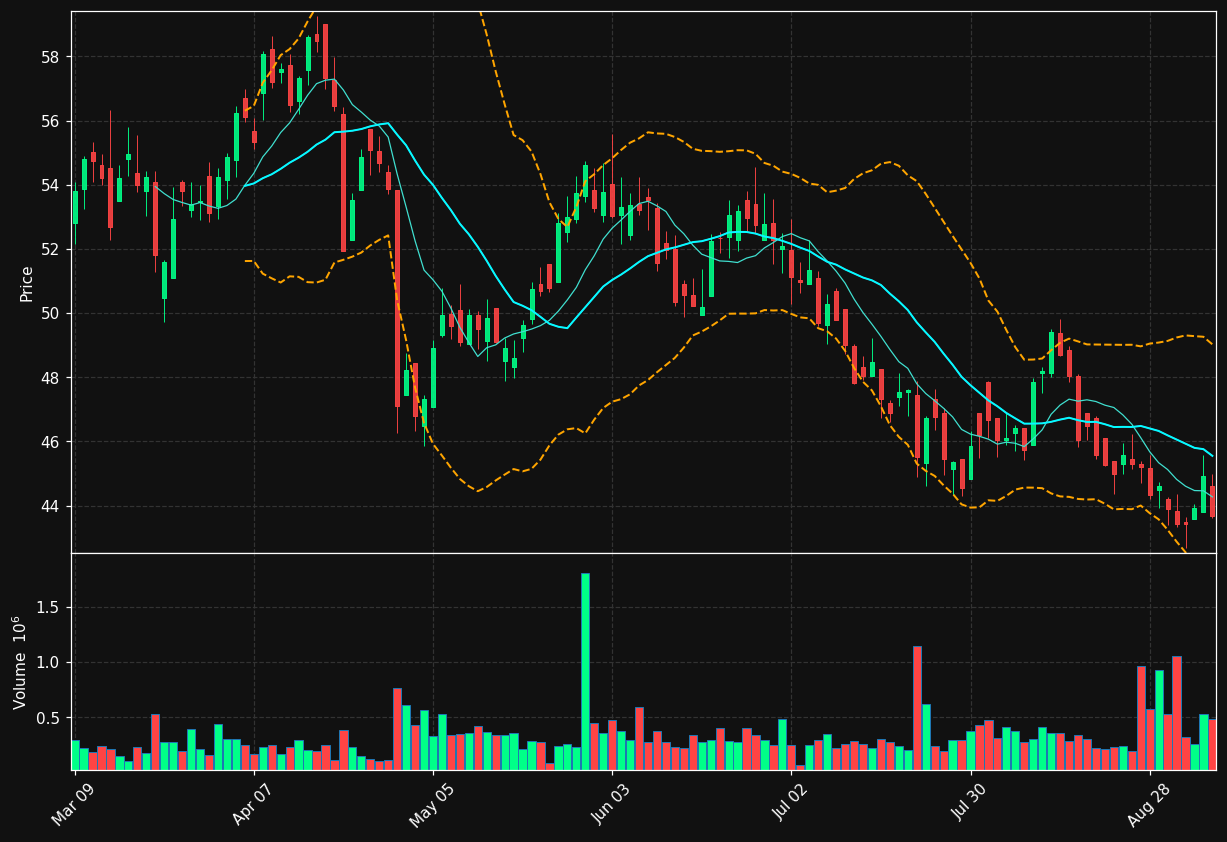This screenshot has height=842, width=1227.
Task: Click the 54 price axis label
Action: click(x=50, y=185)
